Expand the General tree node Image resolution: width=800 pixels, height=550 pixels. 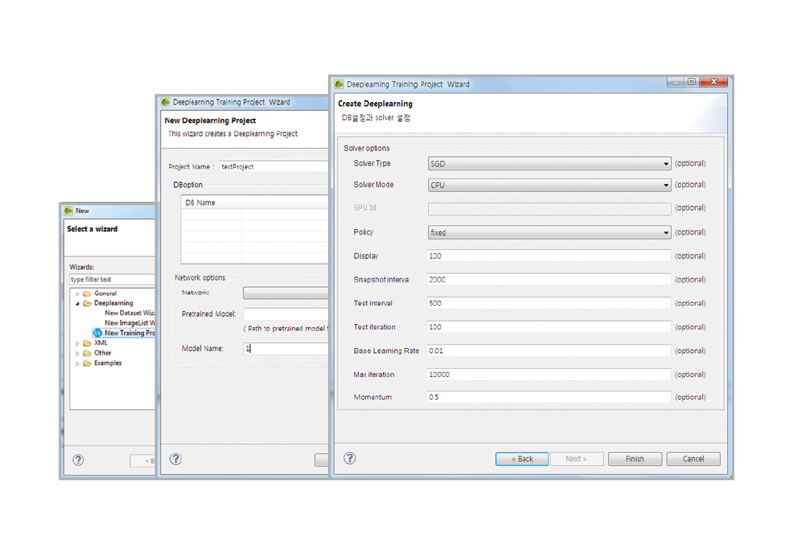(77, 293)
